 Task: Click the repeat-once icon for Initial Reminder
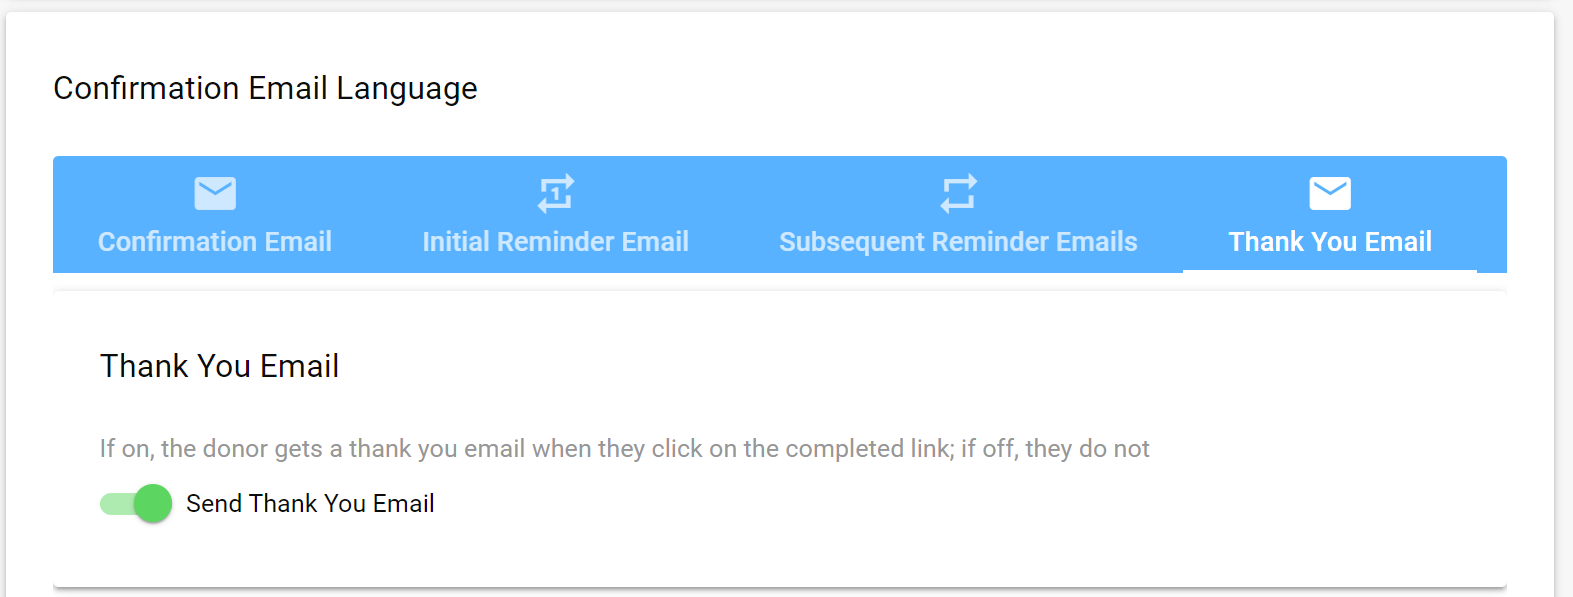556,193
